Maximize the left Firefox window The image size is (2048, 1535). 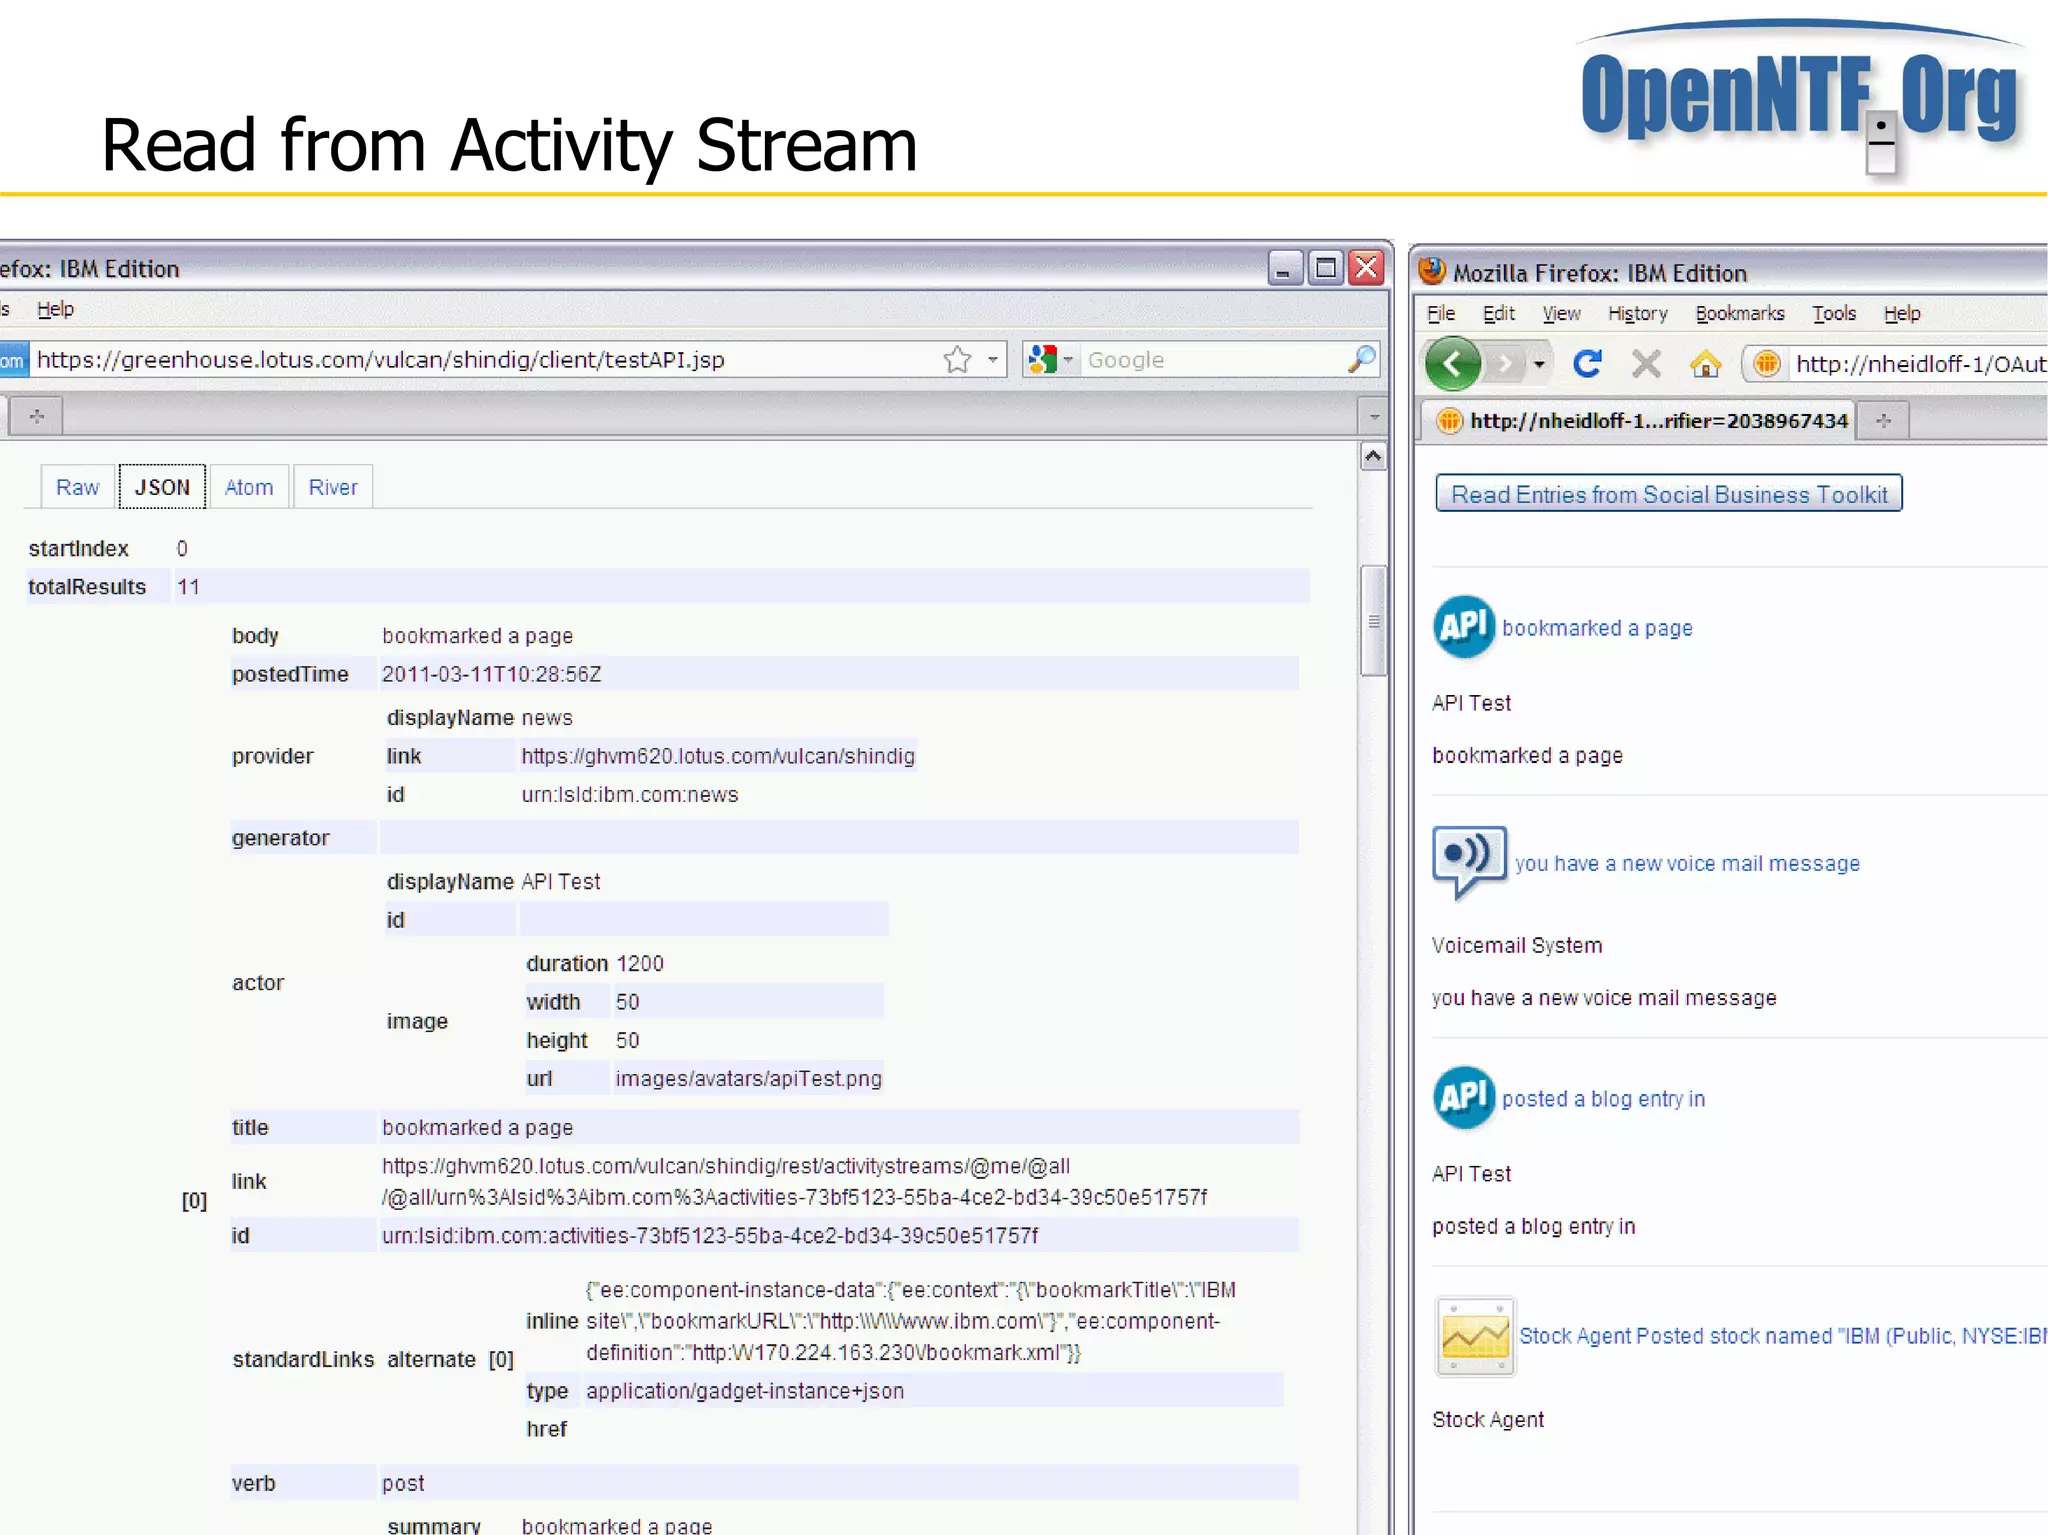point(1325,268)
